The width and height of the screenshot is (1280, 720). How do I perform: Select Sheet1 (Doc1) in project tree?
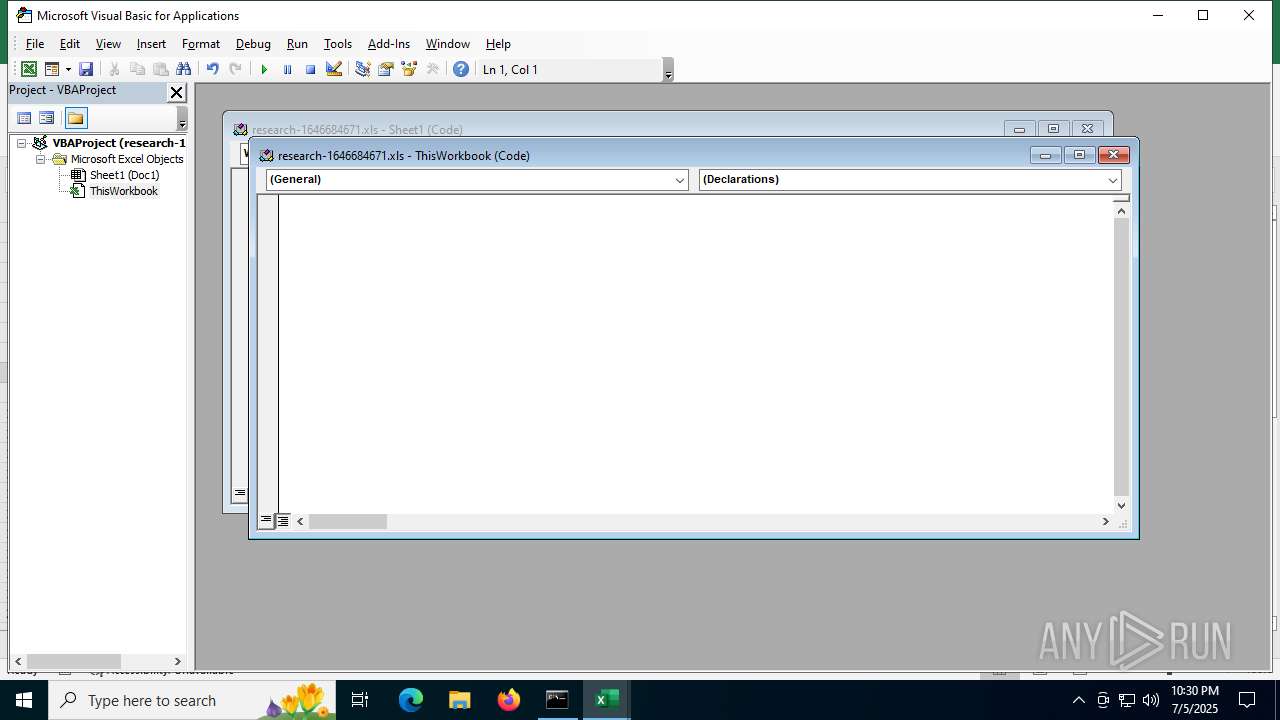tap(124, 175)
